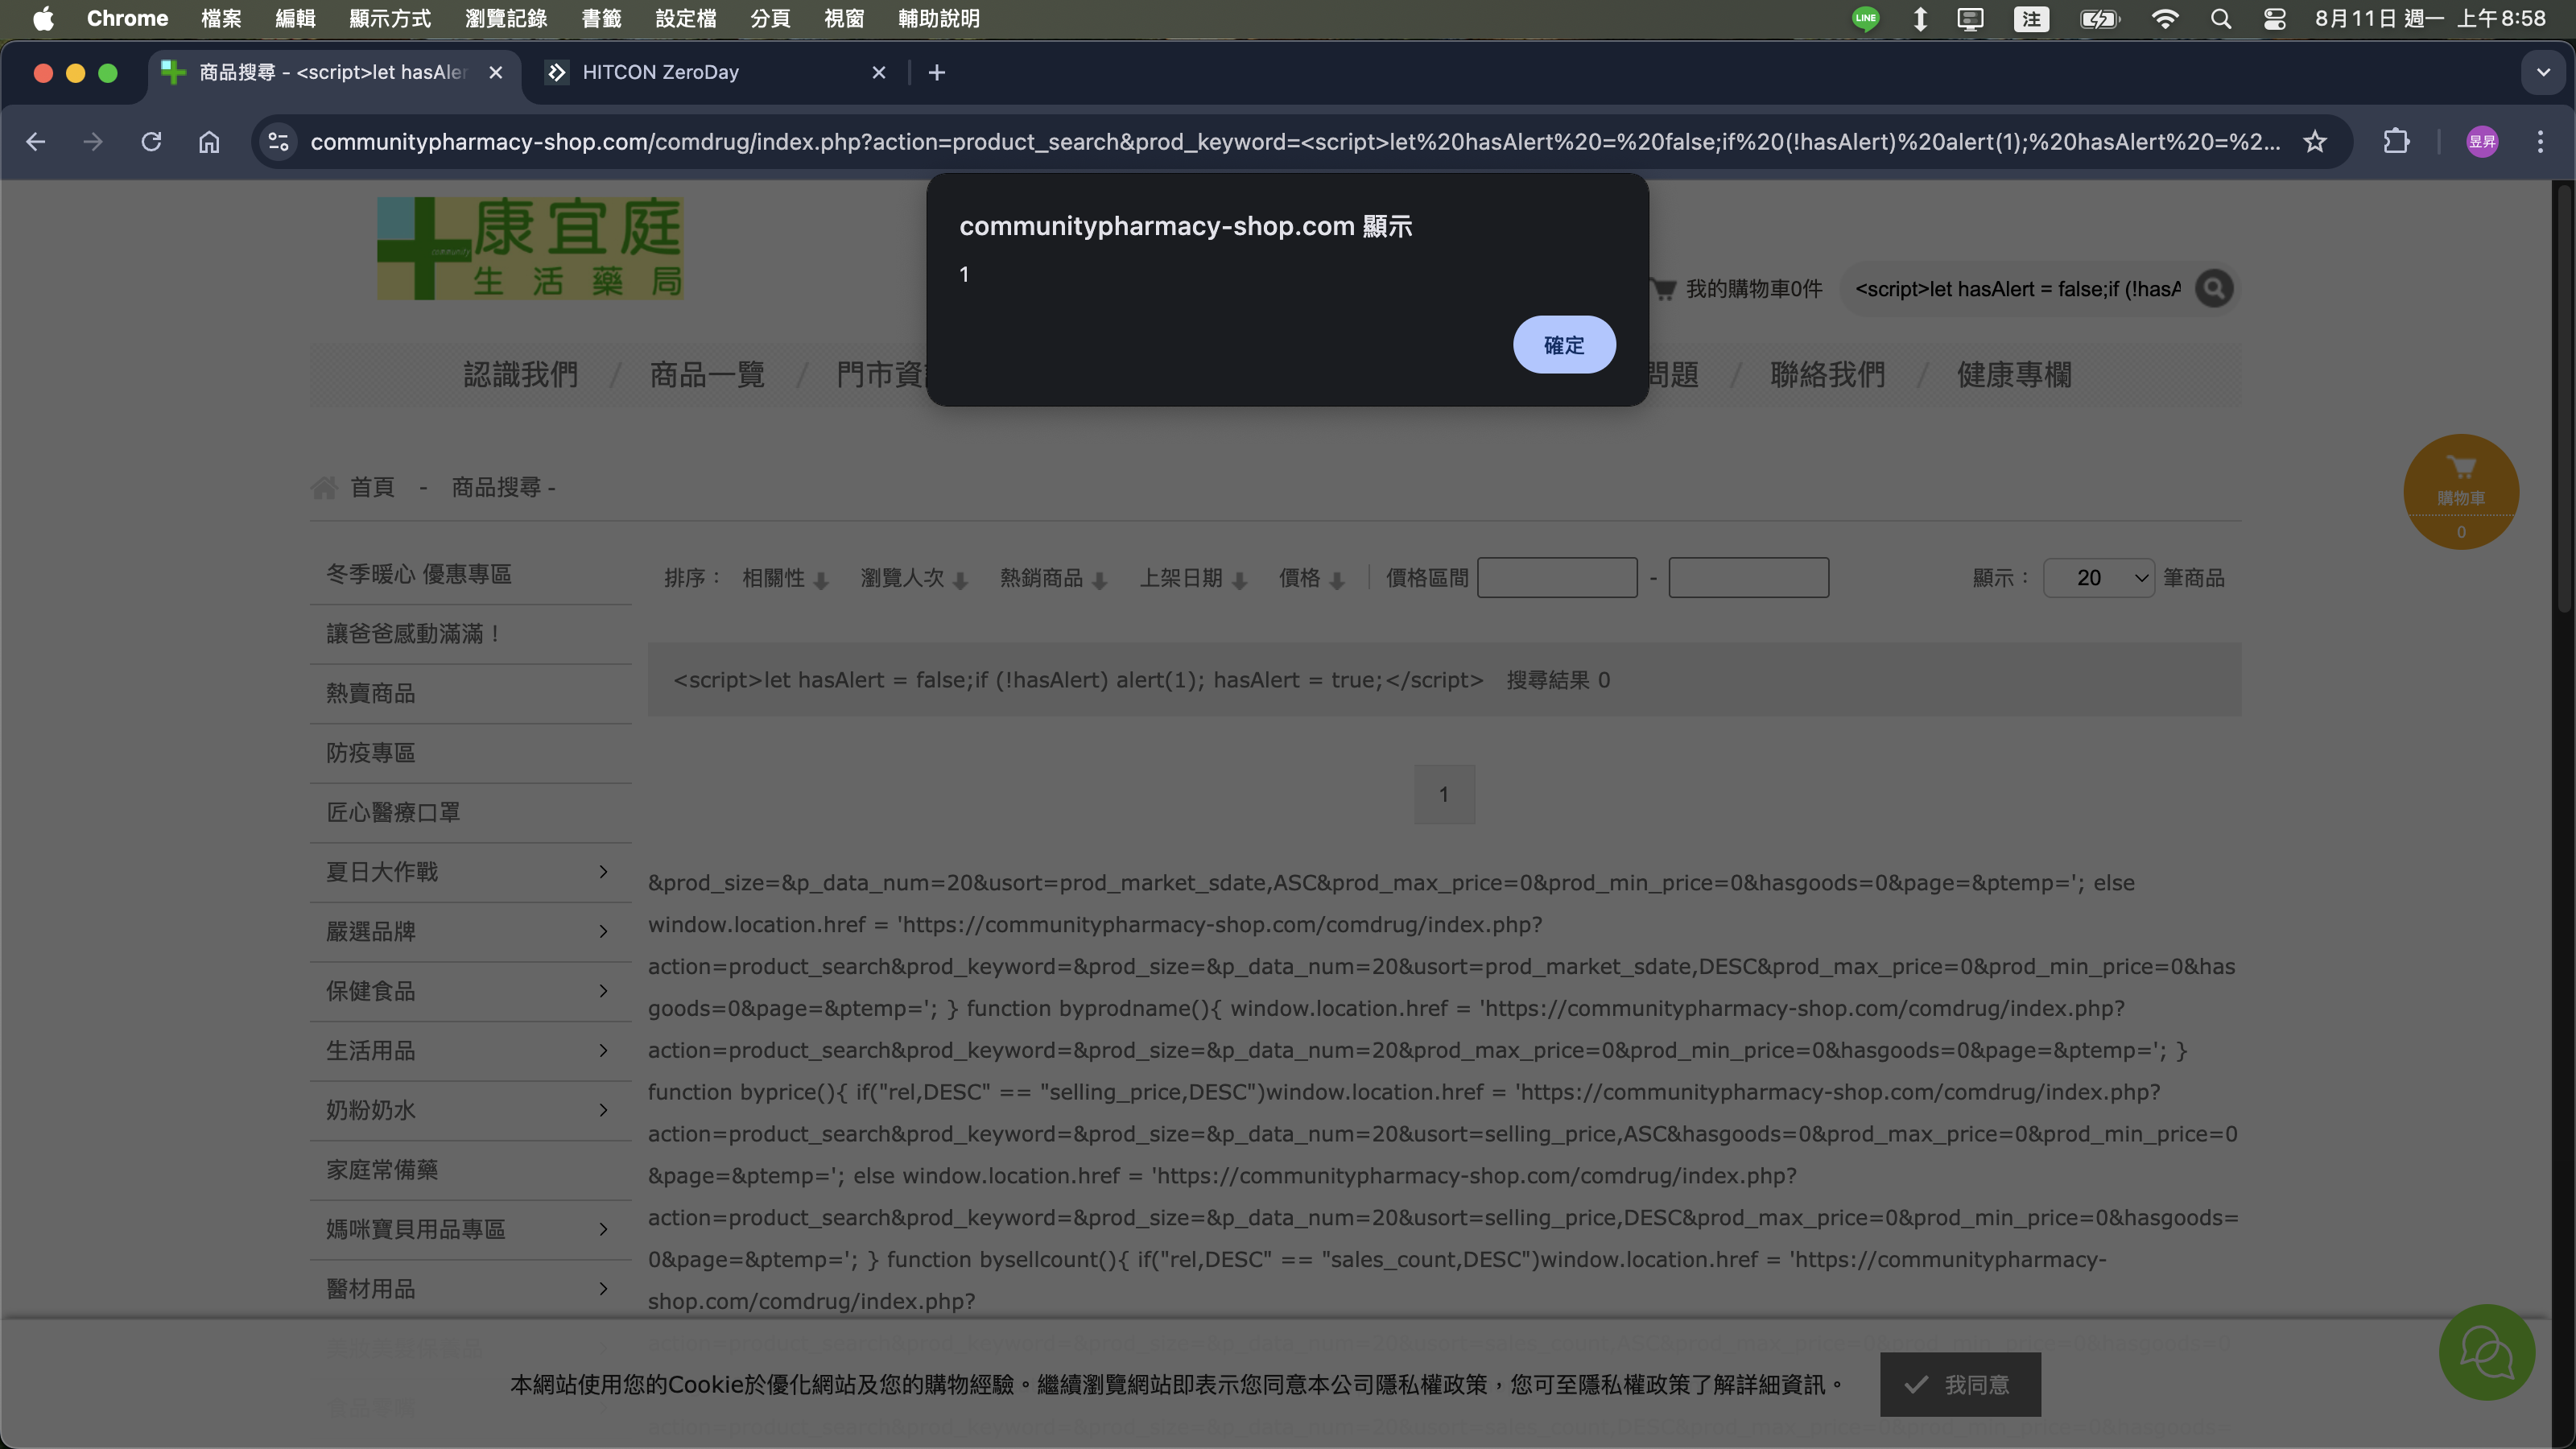This screenshot has height=1449, width=2576.
Task: Sort by 價格
Action: (1311, 578)
